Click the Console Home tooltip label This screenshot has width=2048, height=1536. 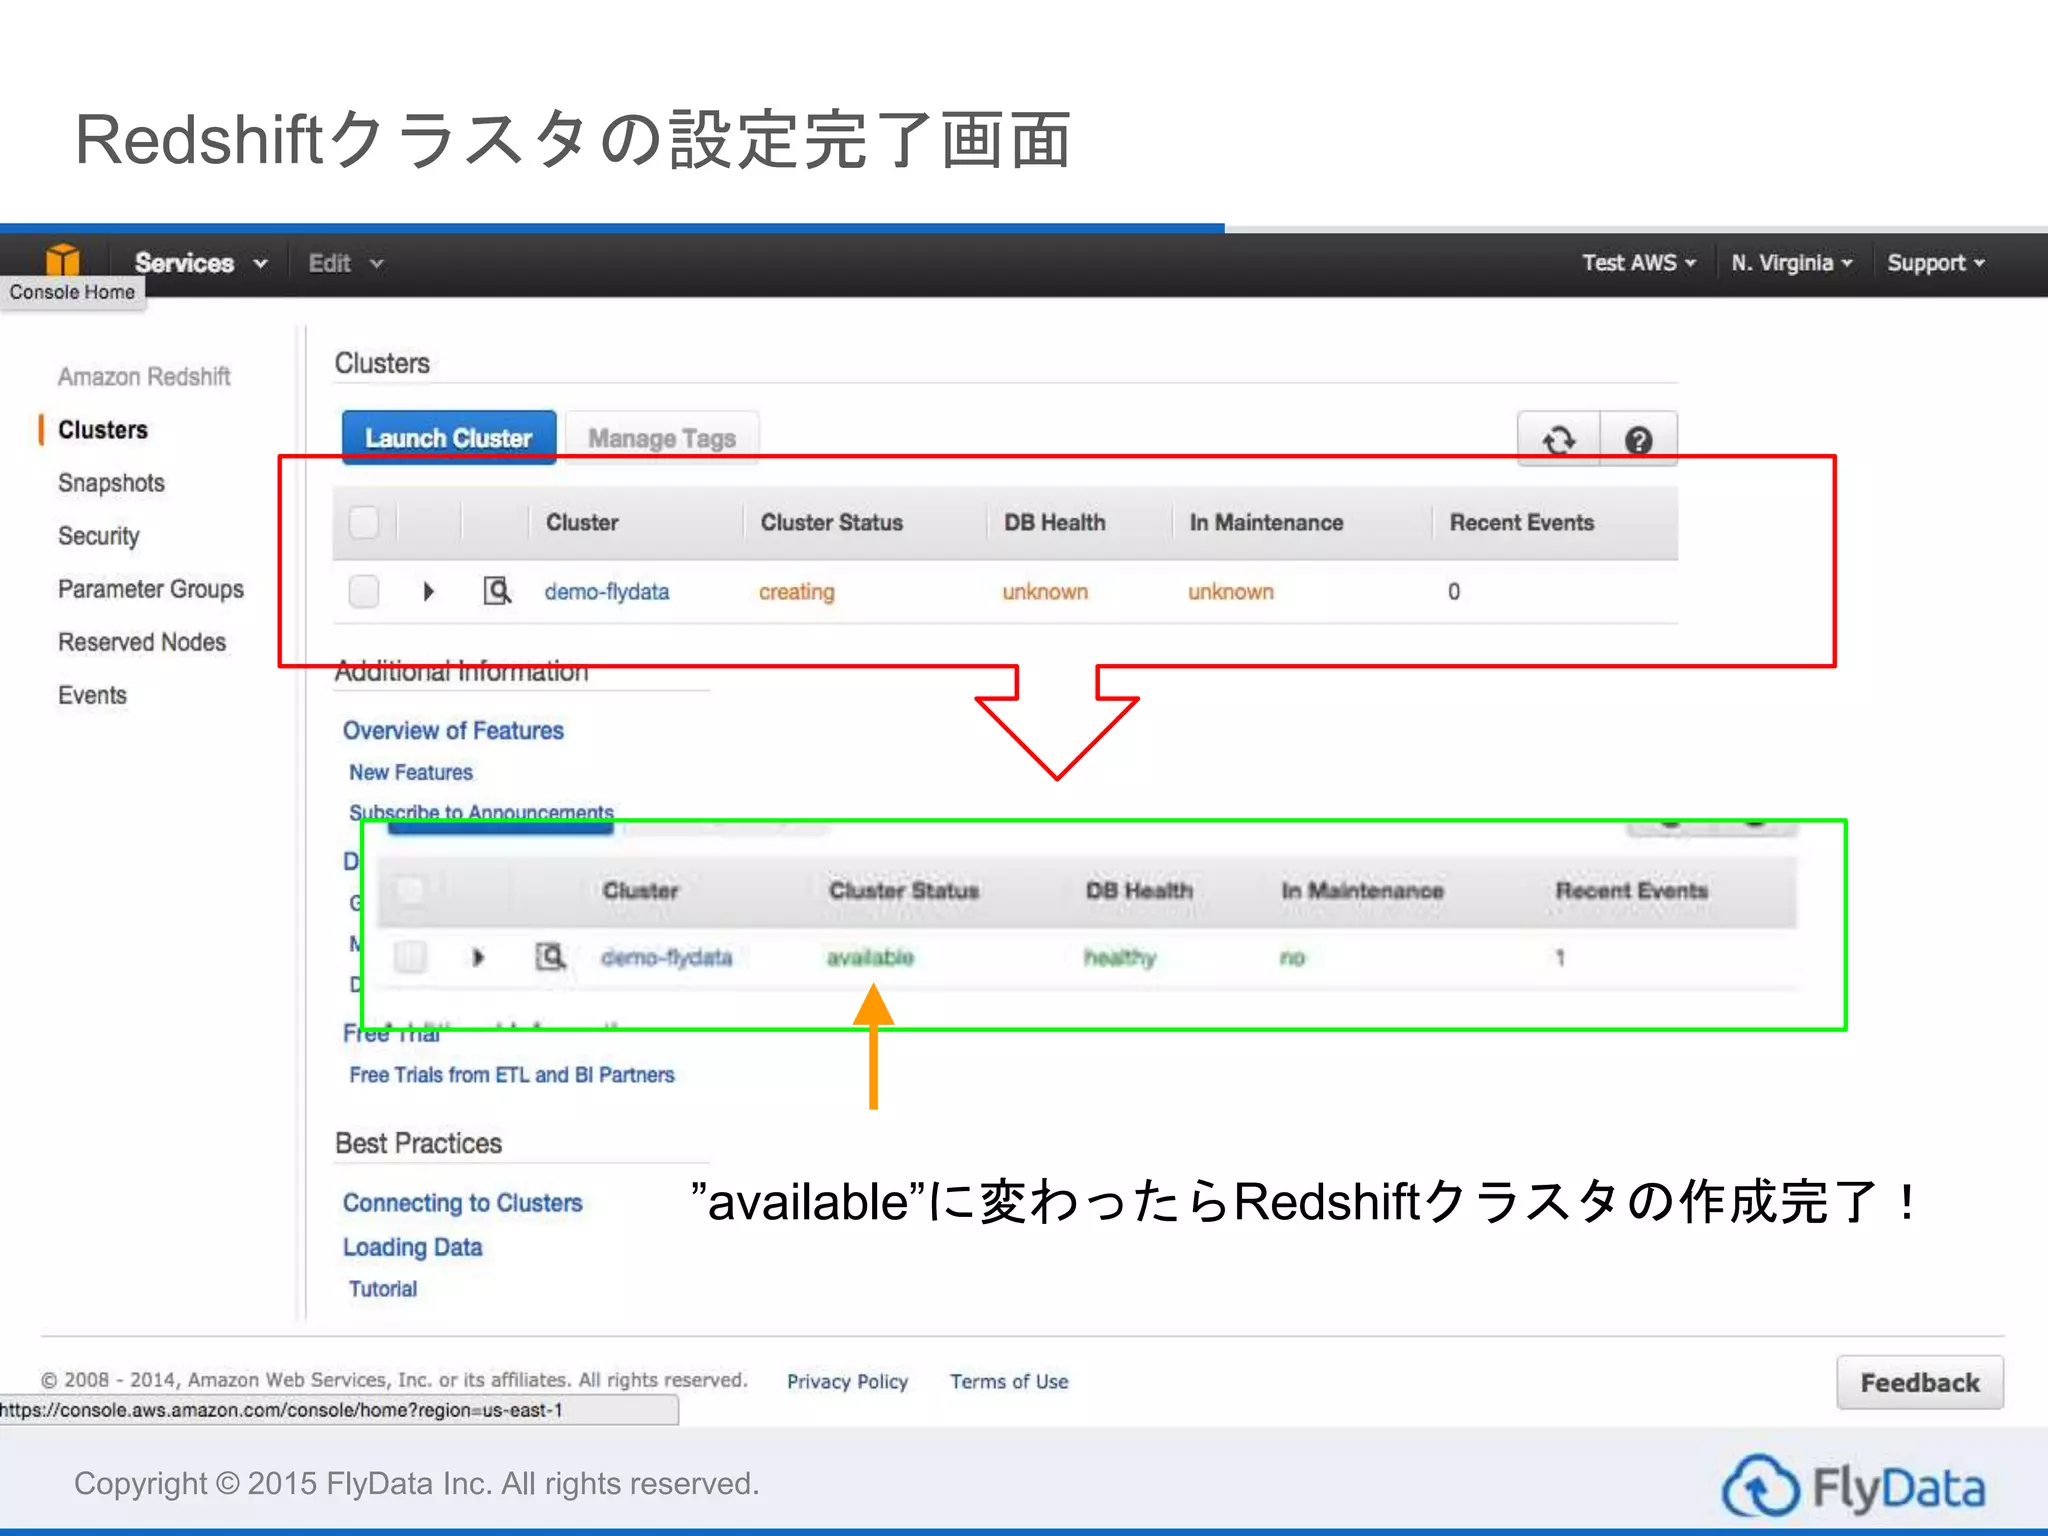point(72,292)
